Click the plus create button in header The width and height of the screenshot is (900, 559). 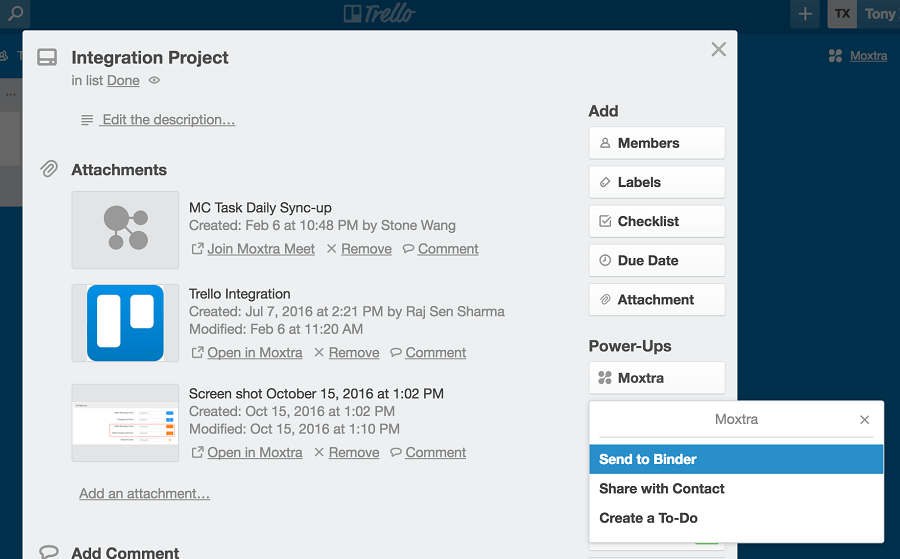(805, 14)
